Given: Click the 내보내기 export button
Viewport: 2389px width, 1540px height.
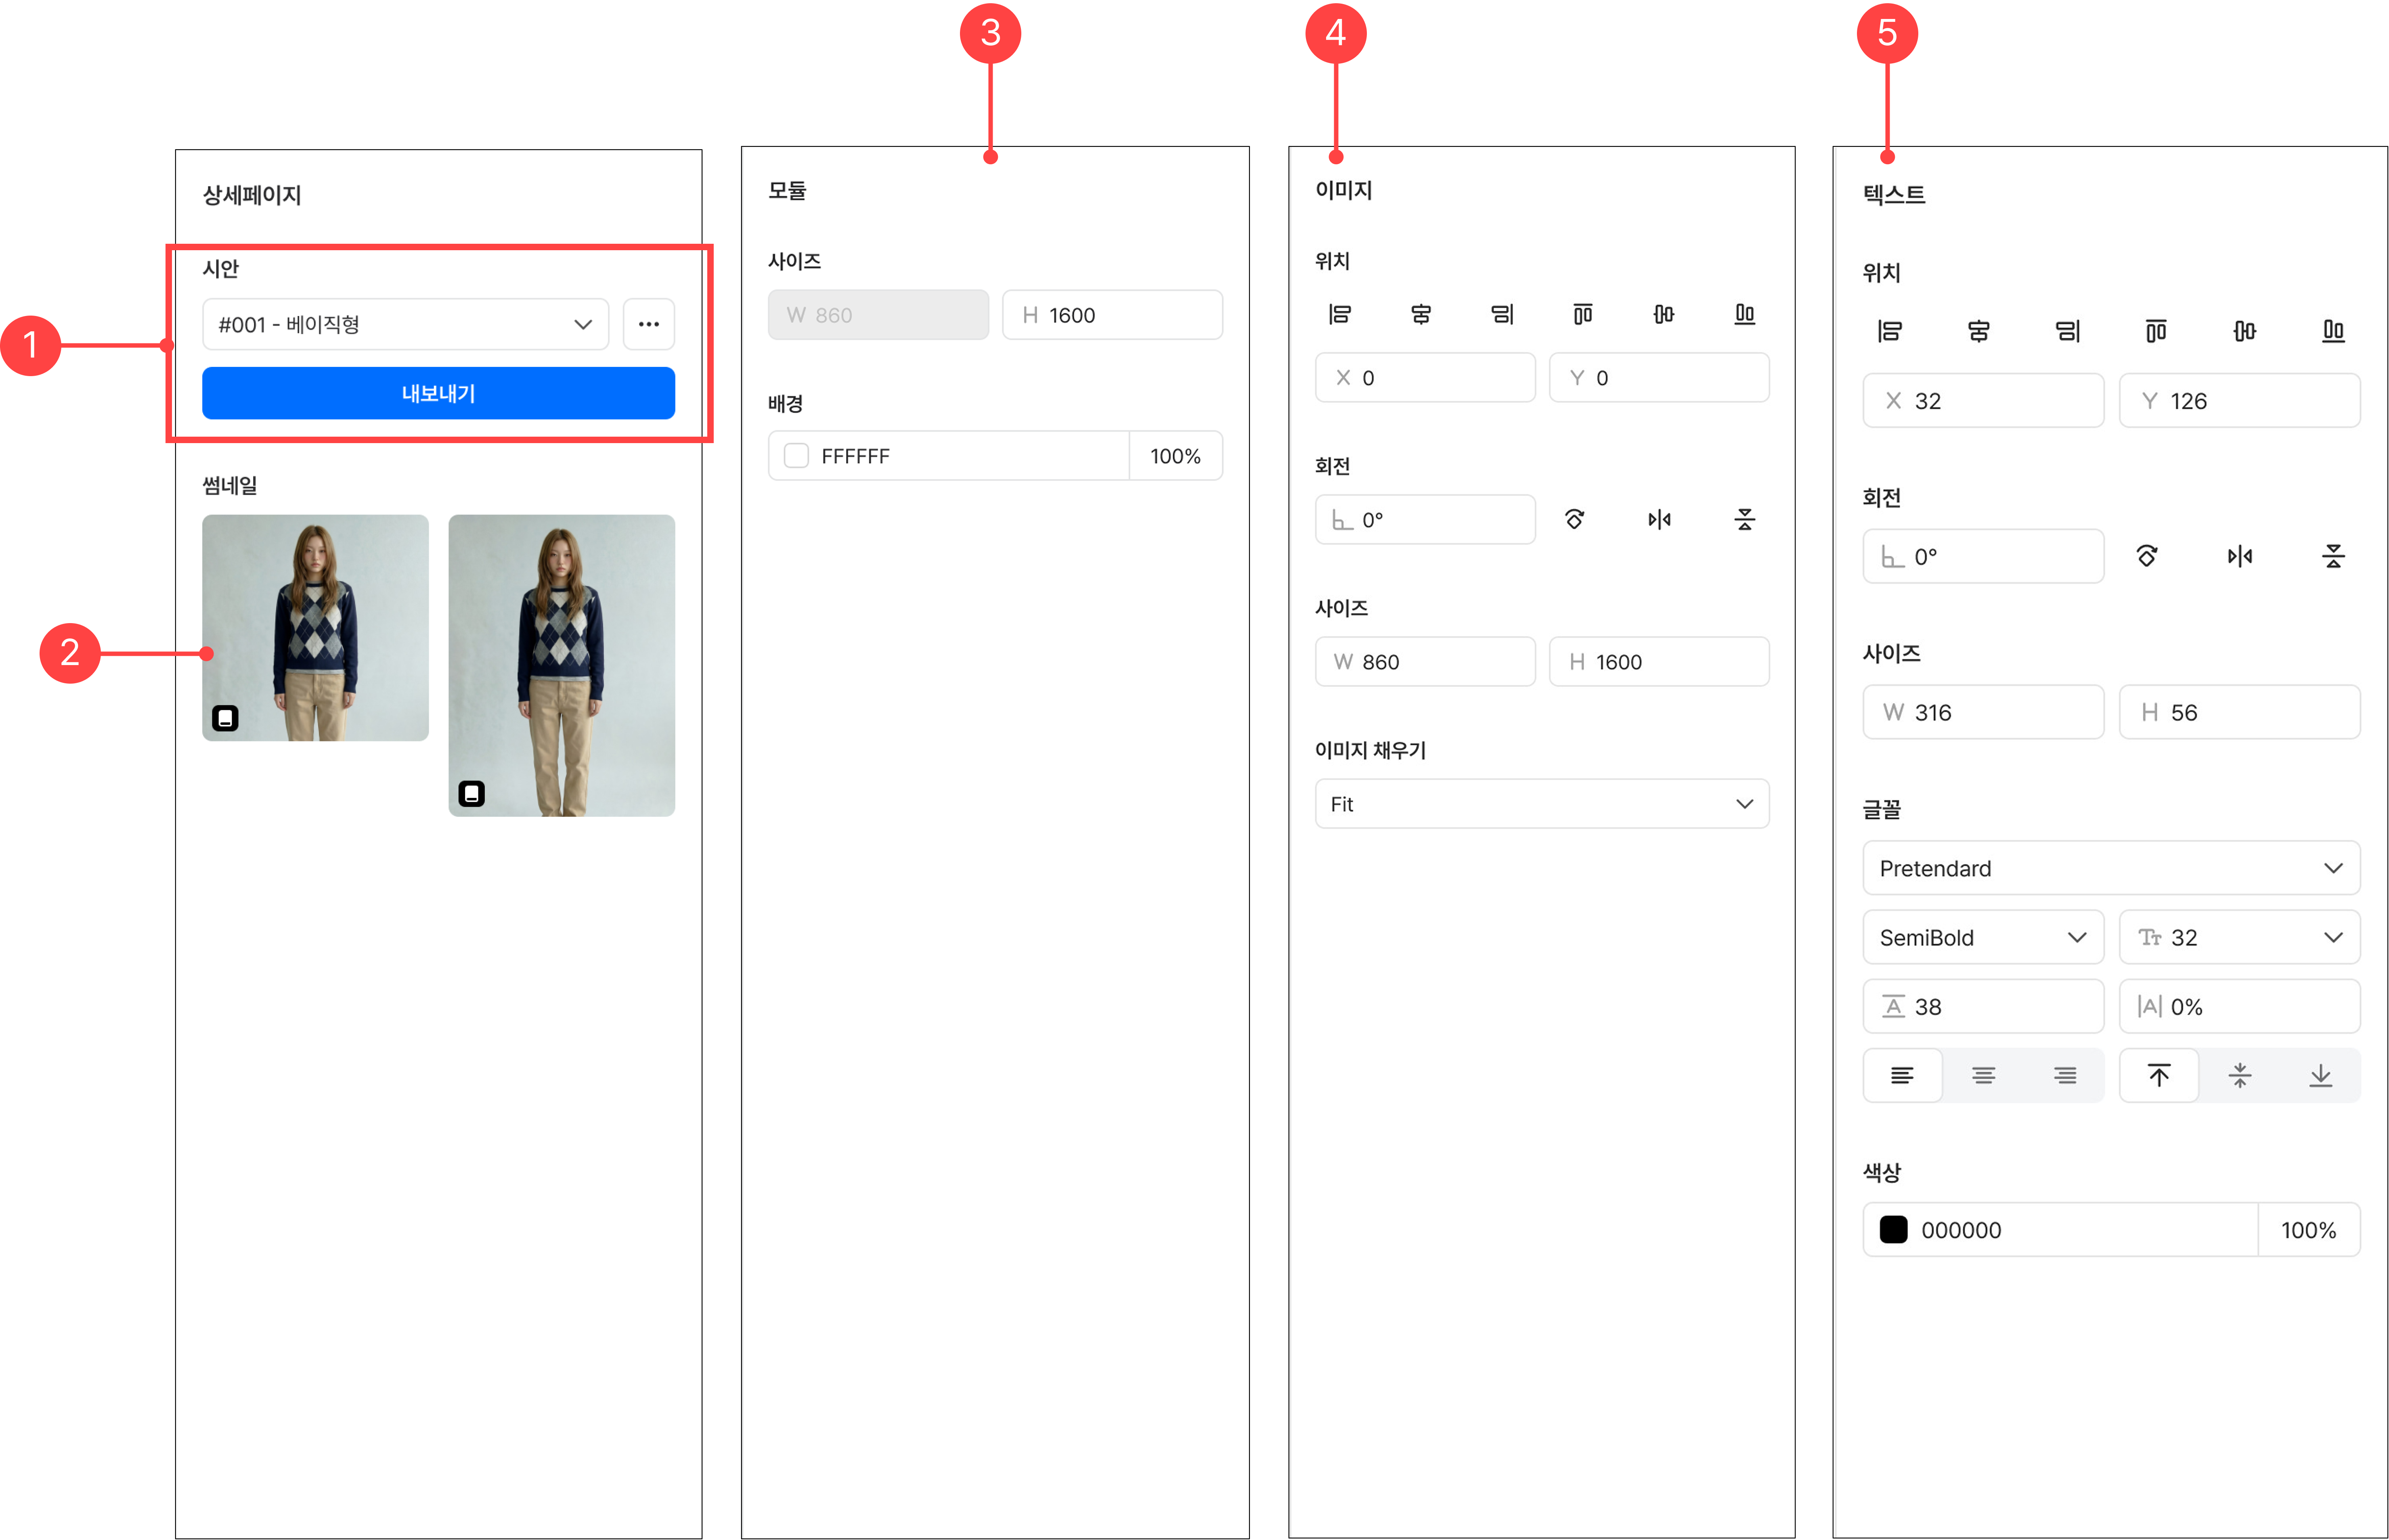Looking at the screenshot, I should 438,393.
